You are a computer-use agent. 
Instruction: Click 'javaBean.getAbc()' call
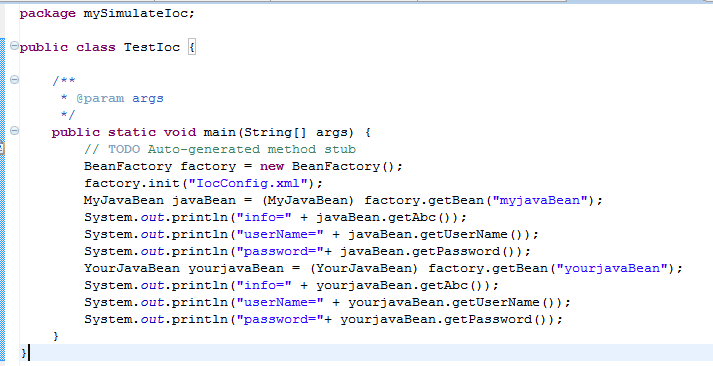pyautogui.click(x=387, y=217)
